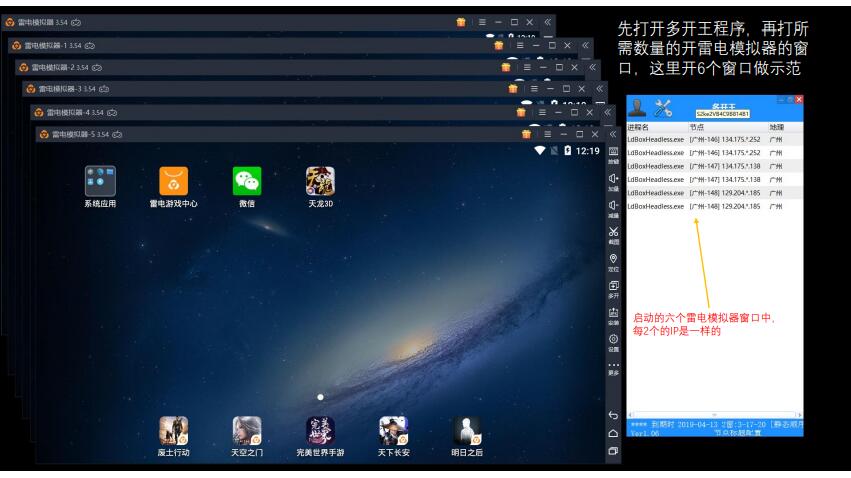Open the wrench tools icon in 多开王
851x478 pixels.
(663, 108)
